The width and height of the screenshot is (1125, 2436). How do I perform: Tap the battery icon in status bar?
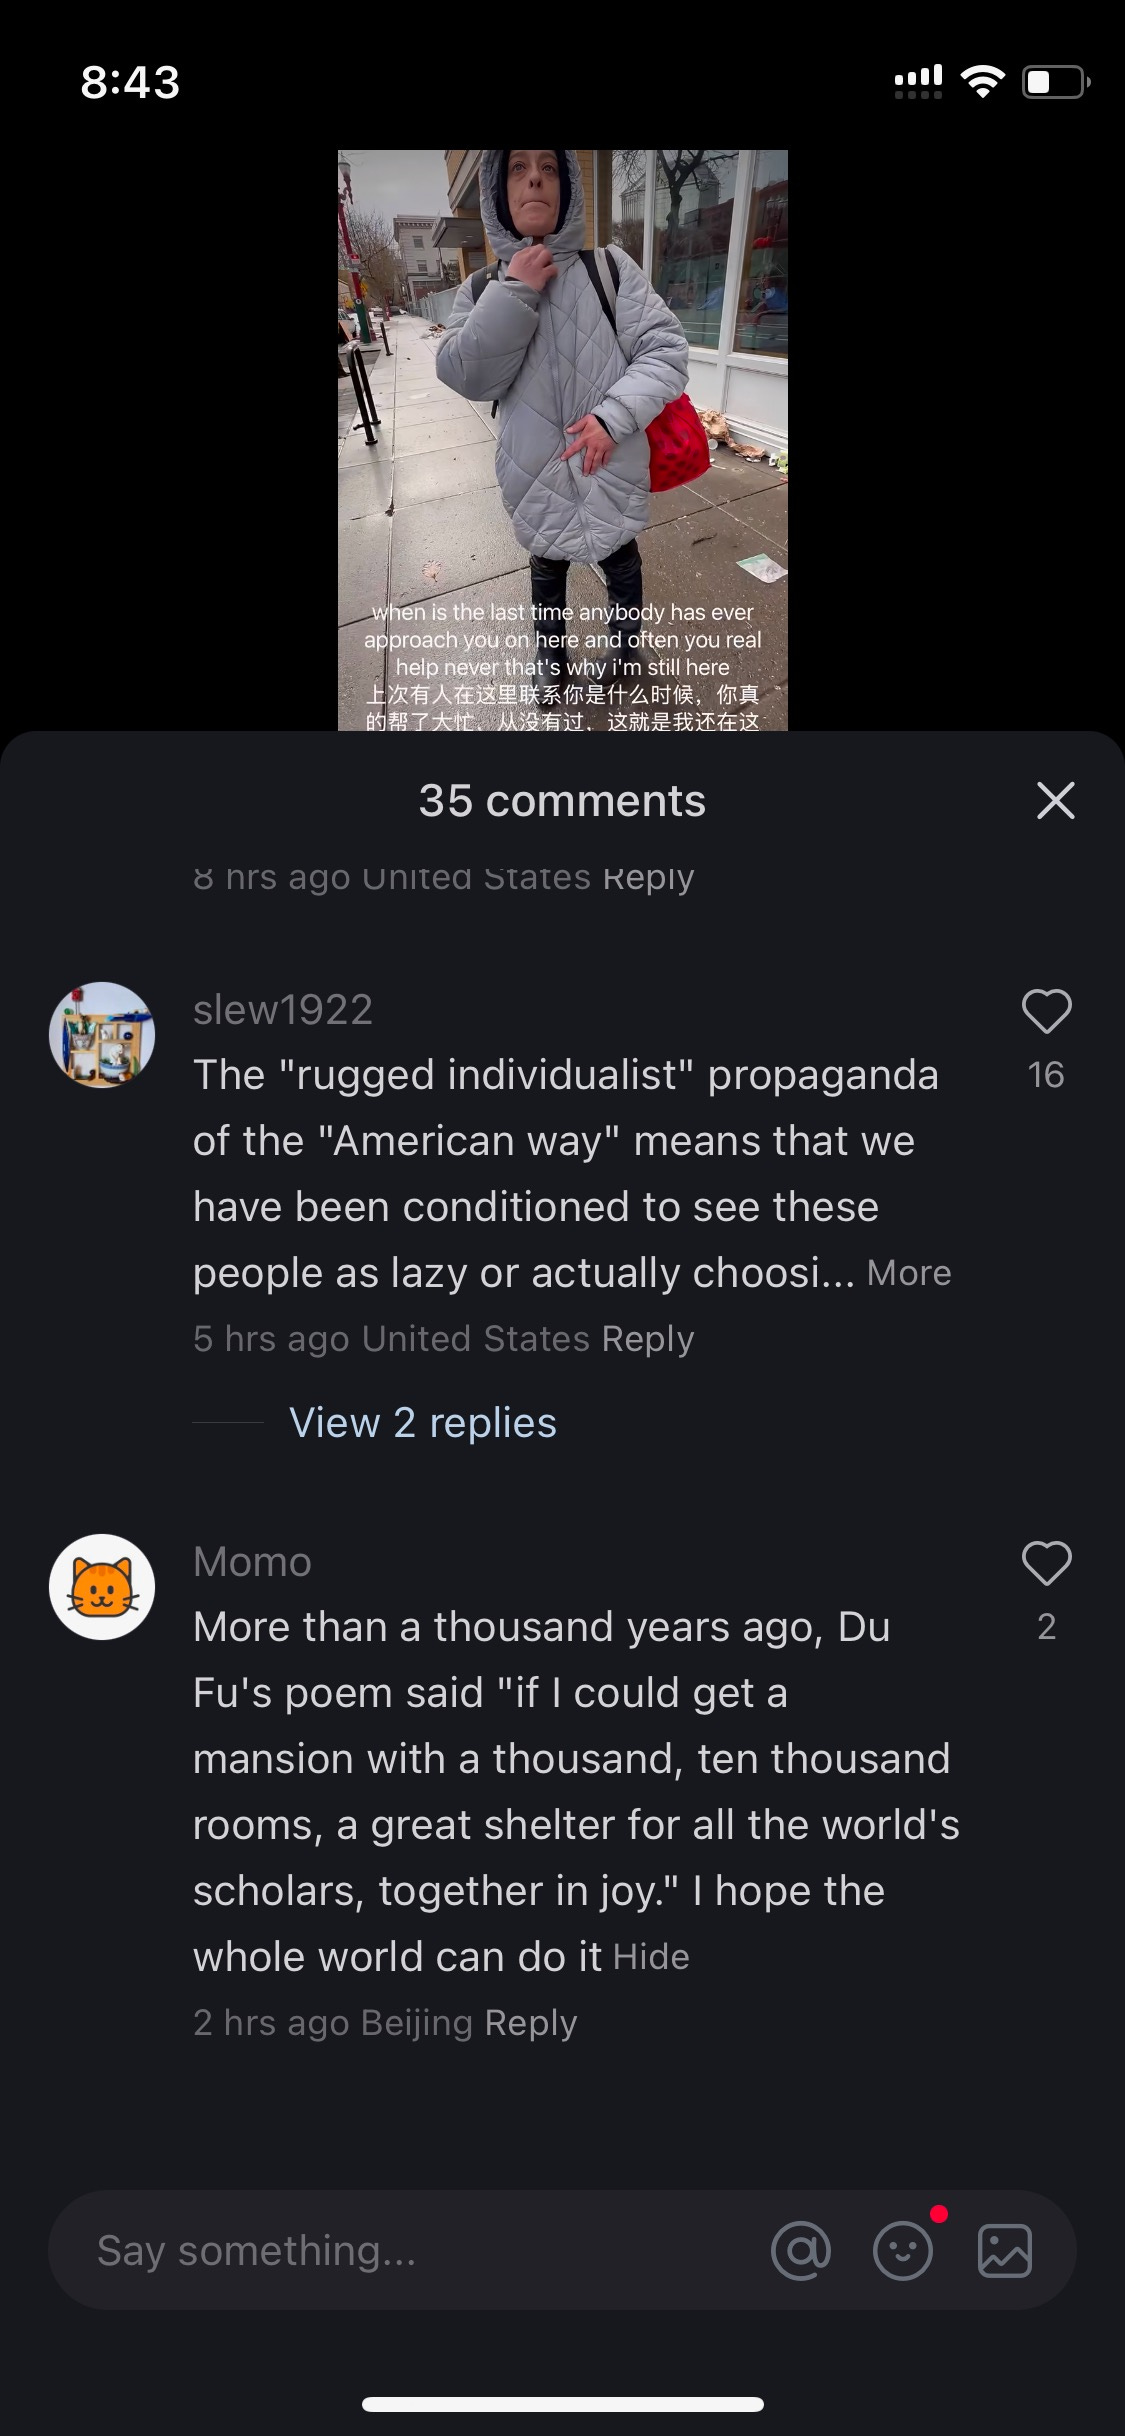pyautogui.click(x=1056, y=82)
